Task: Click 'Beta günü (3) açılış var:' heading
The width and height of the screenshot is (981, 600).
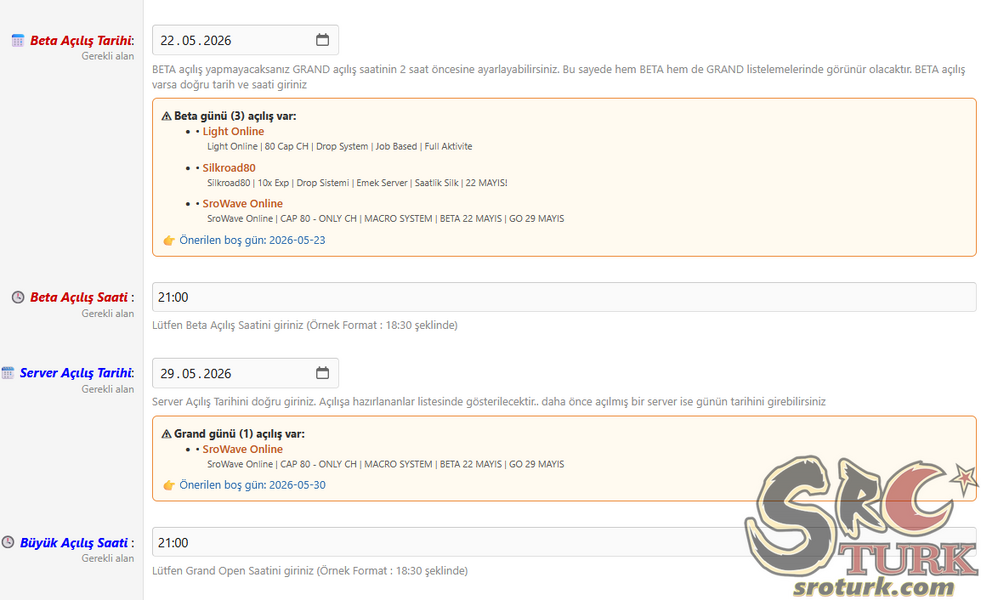Action: click(x=235, y=116)
